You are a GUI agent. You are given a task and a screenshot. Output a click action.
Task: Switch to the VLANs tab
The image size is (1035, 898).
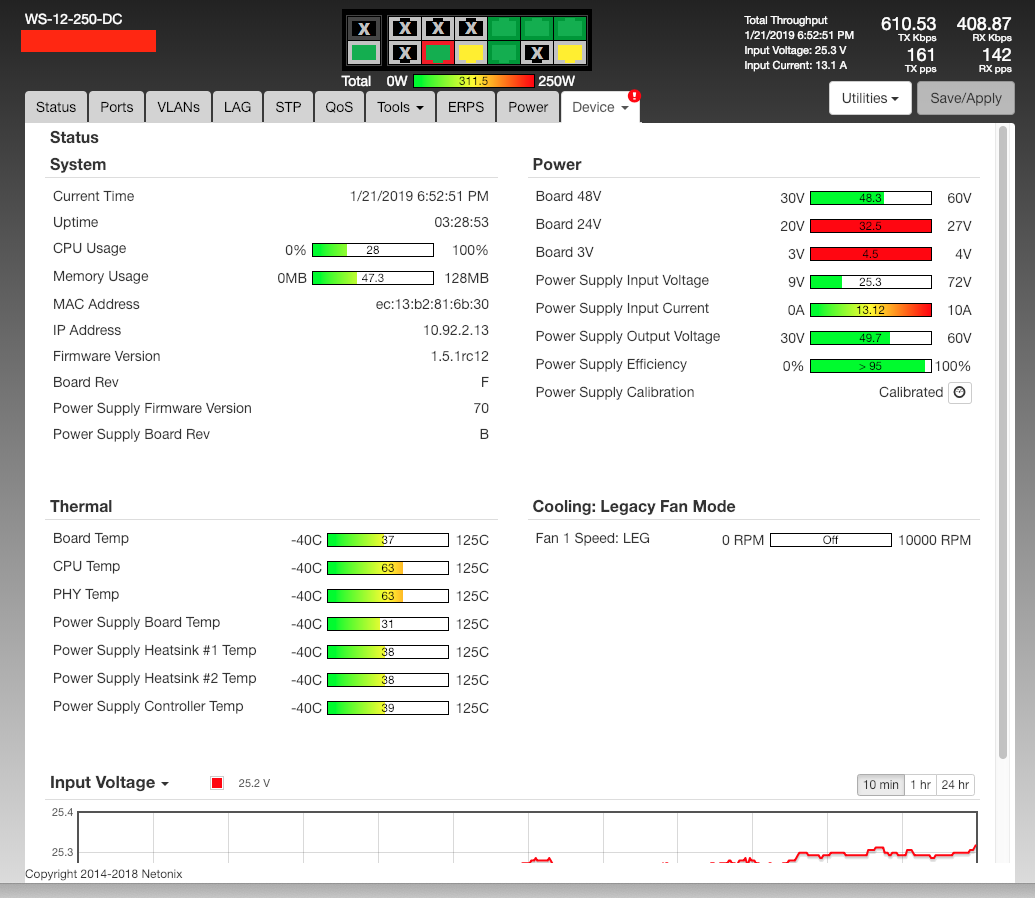(177, 107)
